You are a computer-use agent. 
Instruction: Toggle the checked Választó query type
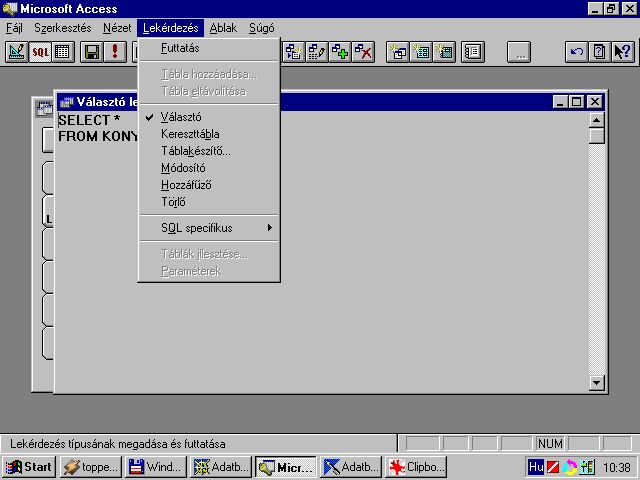(x=209, y=117)
